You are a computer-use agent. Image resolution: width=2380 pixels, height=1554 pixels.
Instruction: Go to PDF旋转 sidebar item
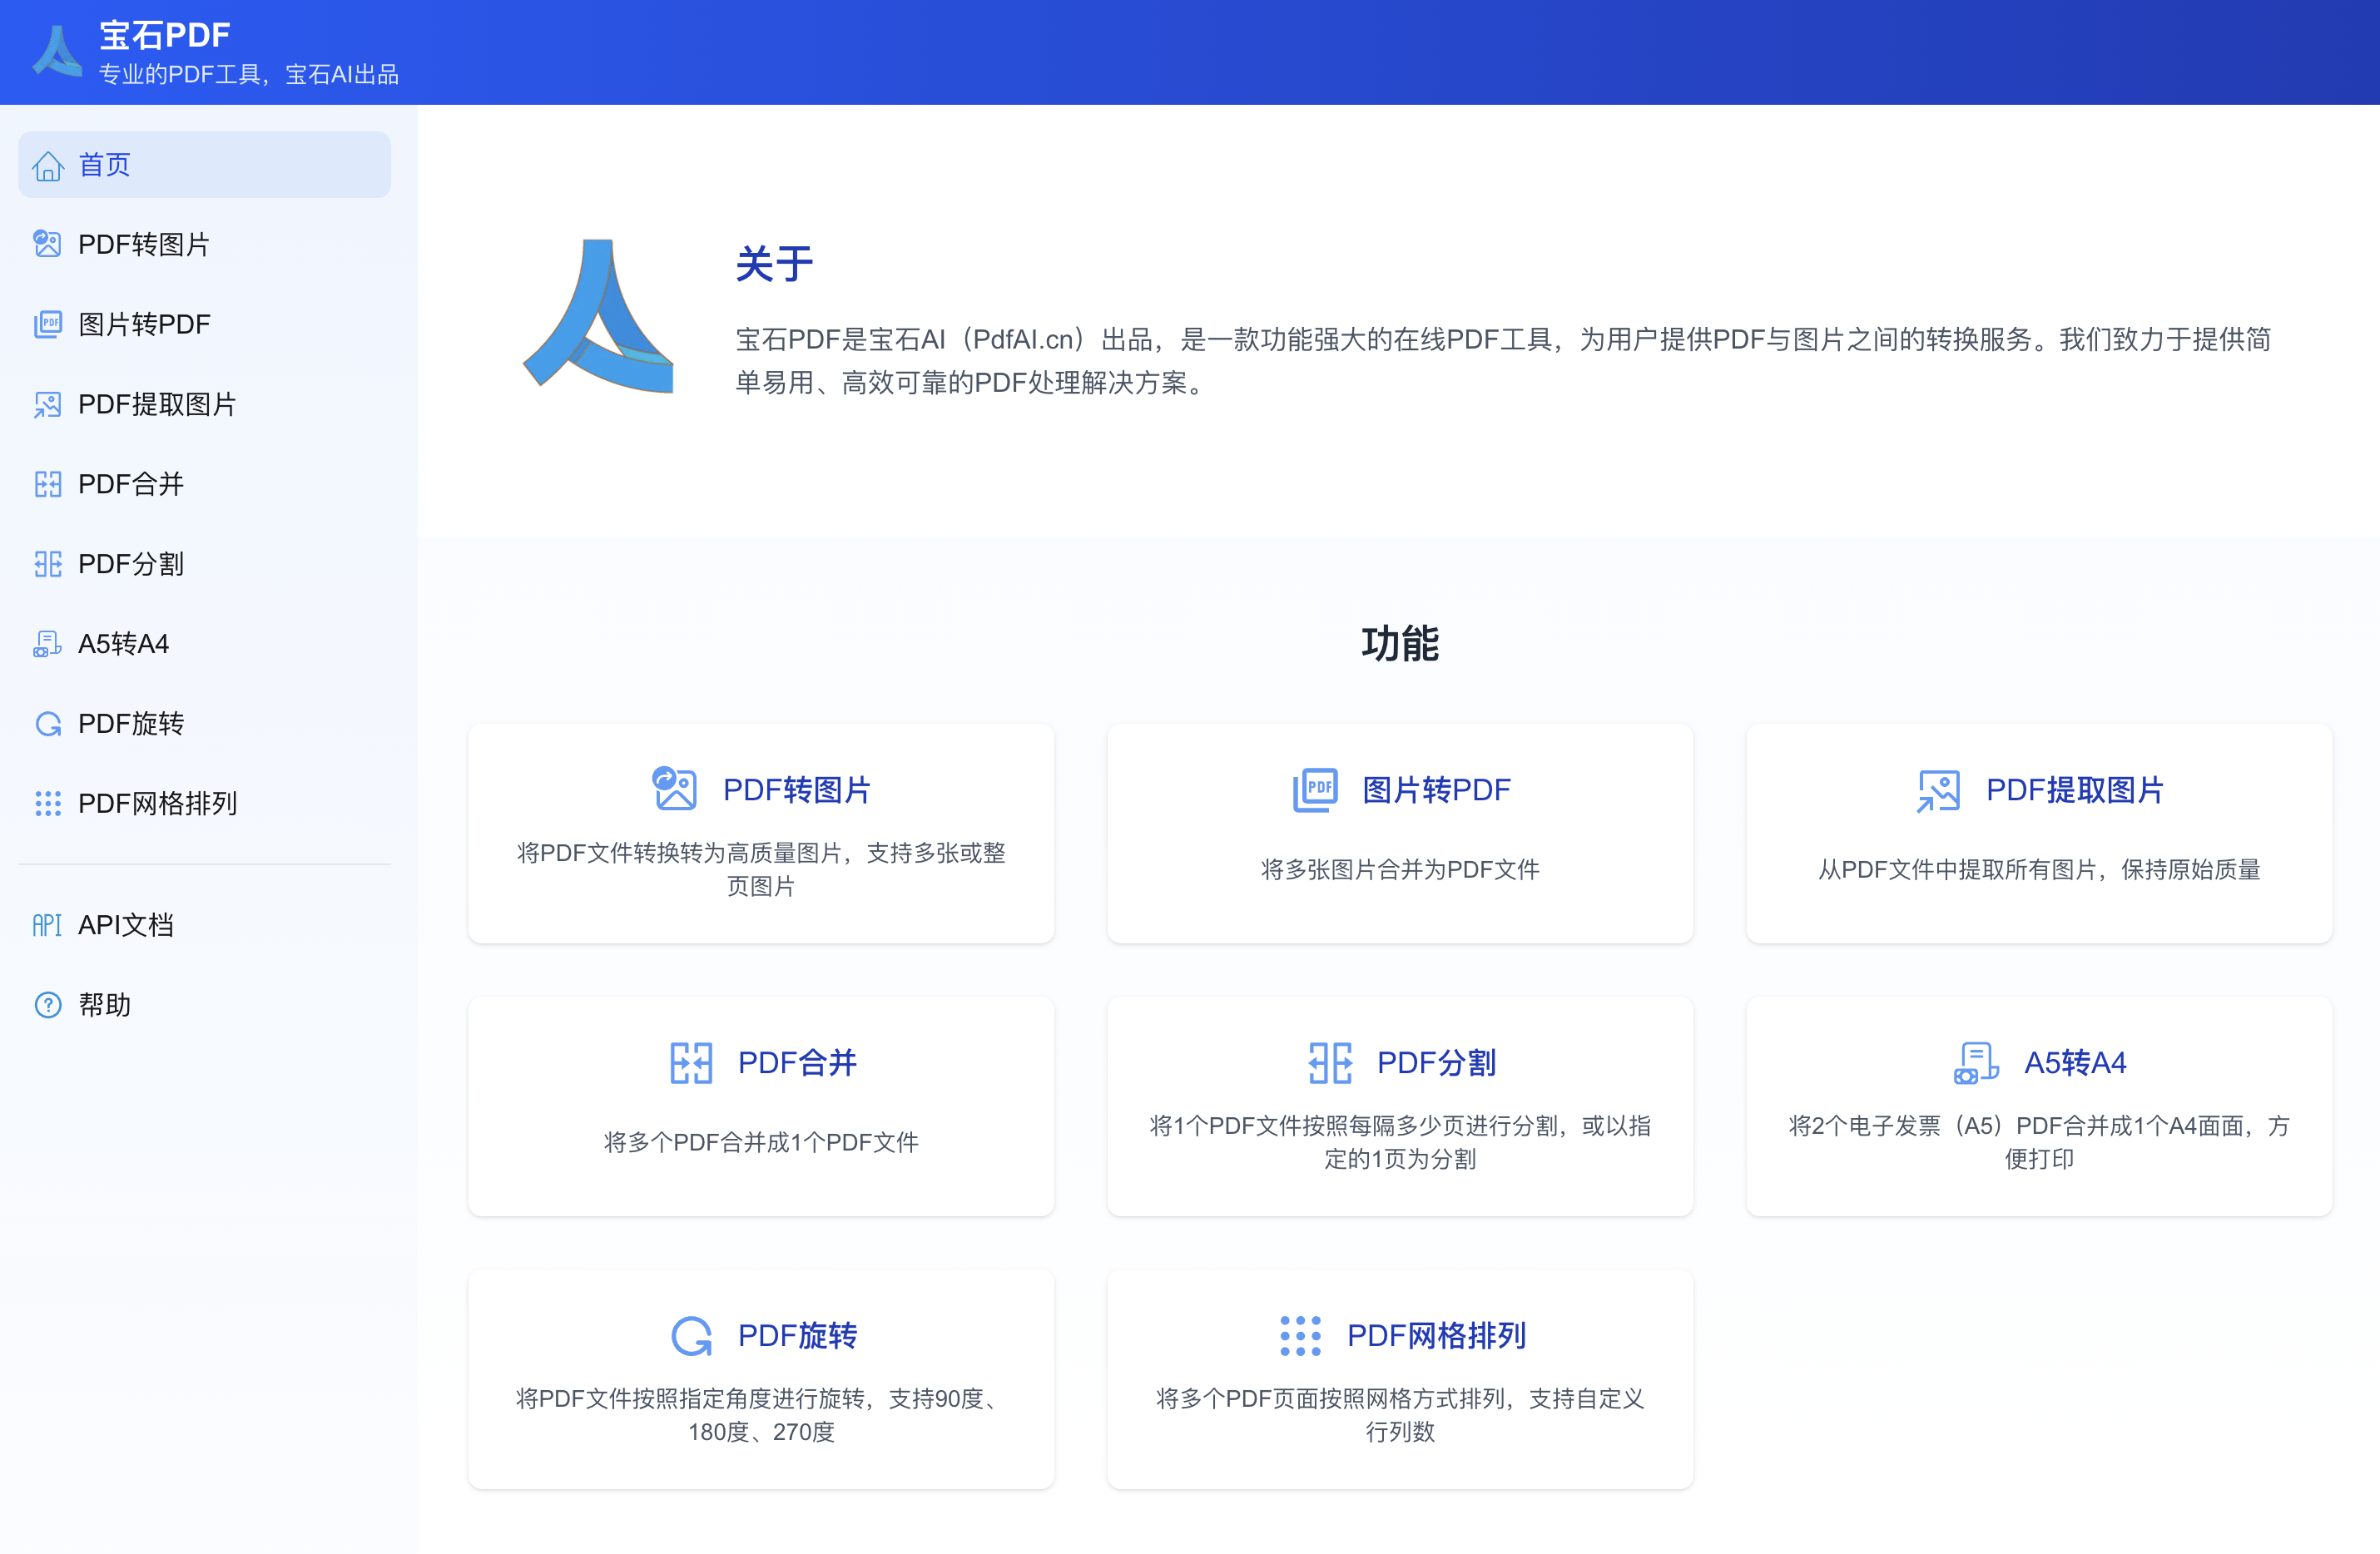(x=131, y=724)
